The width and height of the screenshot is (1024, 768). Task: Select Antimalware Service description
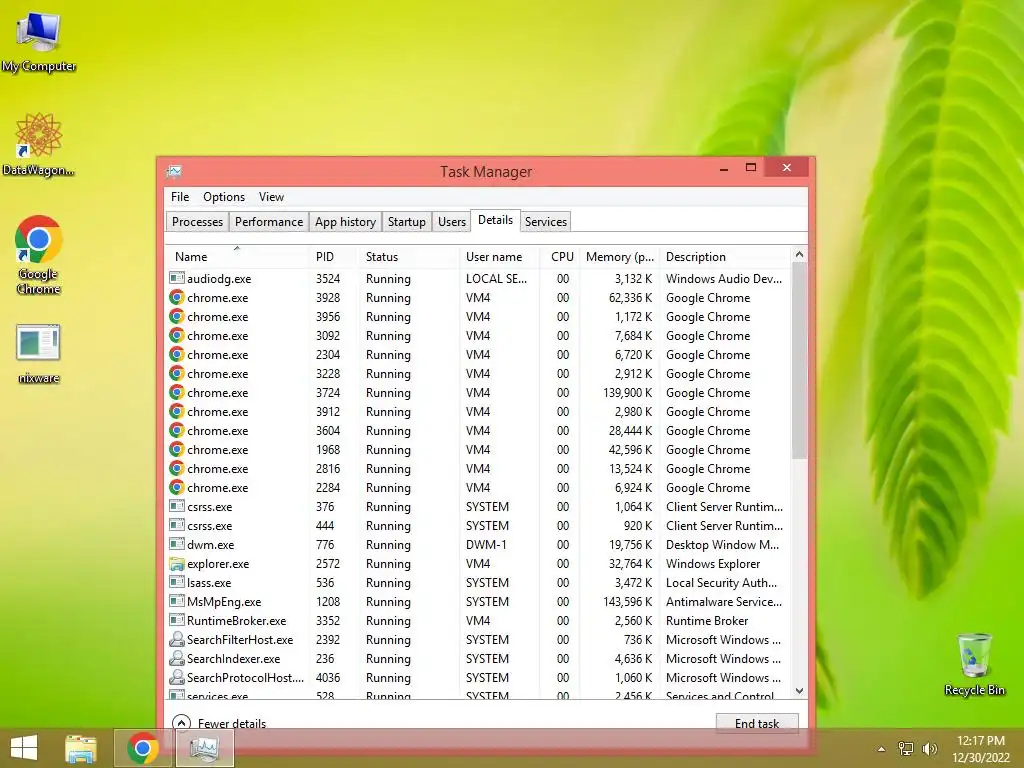(724, 601)
